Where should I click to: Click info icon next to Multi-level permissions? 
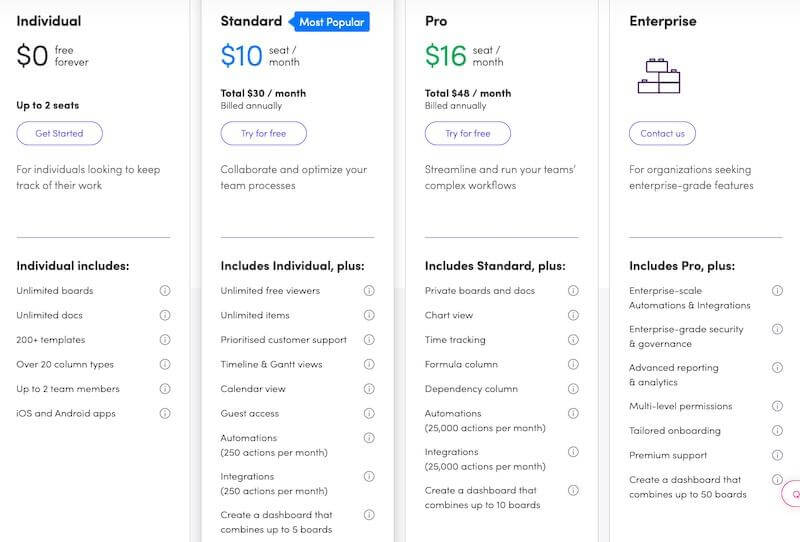777,406
